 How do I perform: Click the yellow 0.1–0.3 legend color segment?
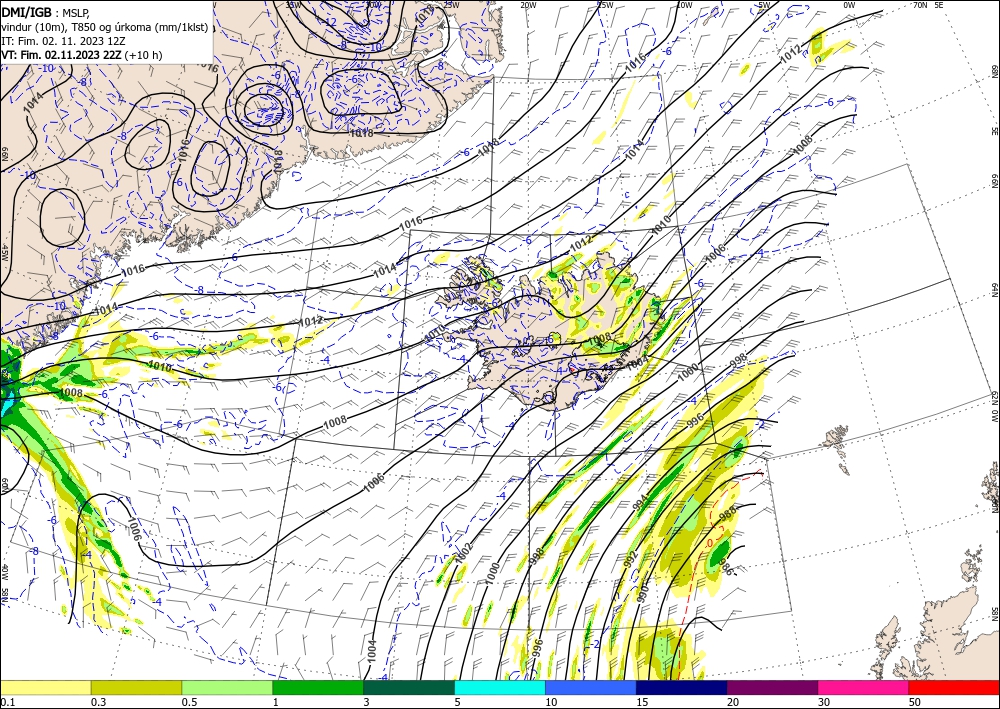(45, 687)
